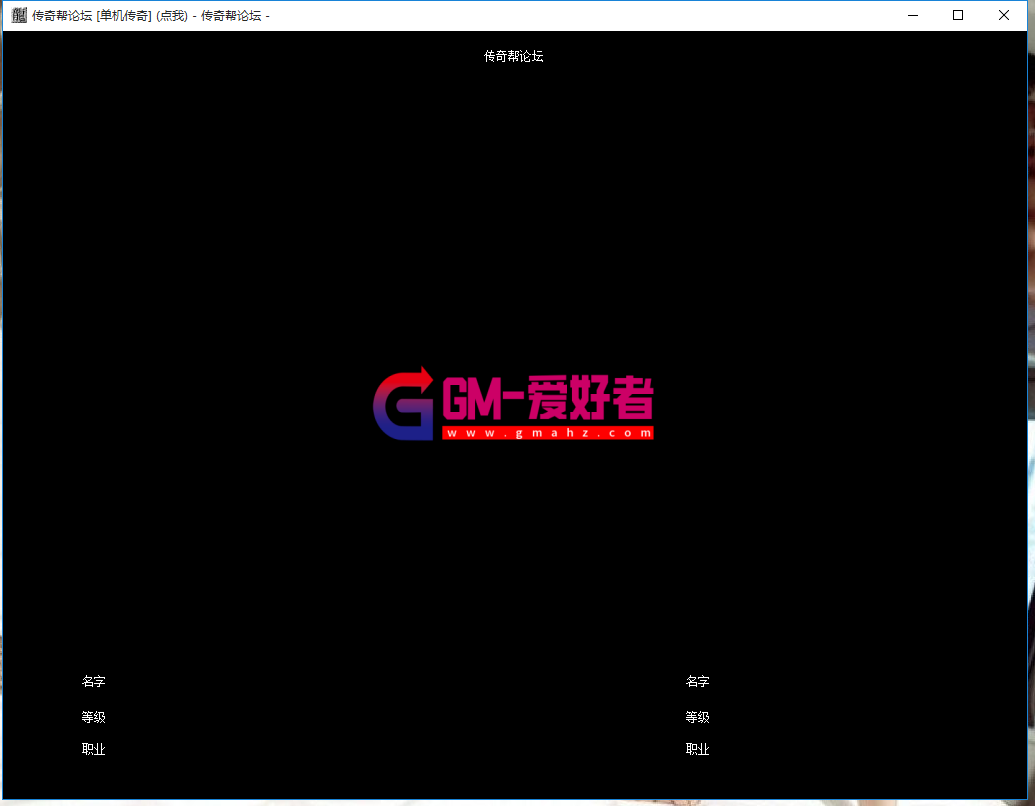
Task: Click the window title text 传奇帮论坛 [单机传奇] (点我)
Action: tap(110, 16)
